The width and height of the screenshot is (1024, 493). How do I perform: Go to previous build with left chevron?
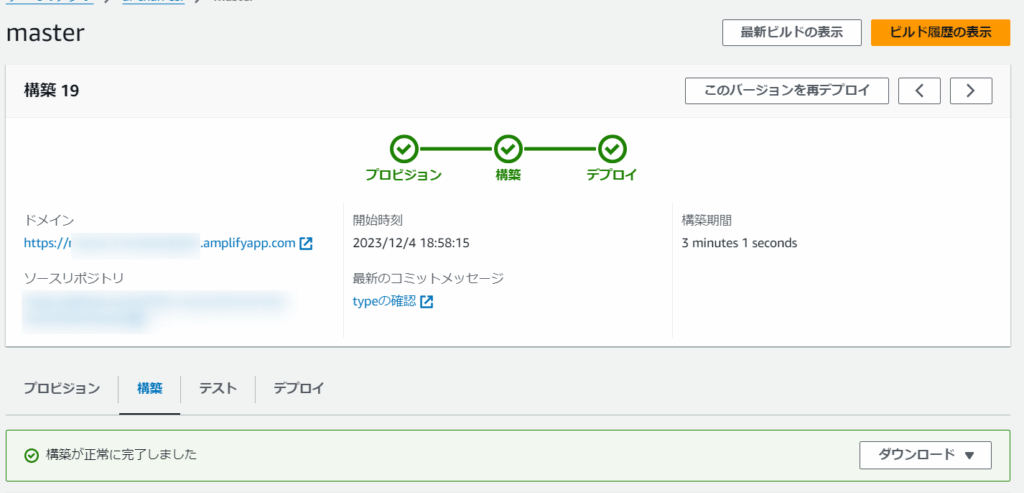coord(919,91)
